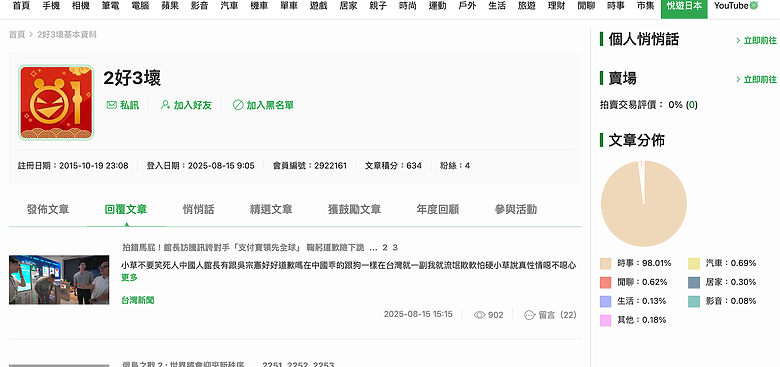Select the 回覆文章 tab

(126, 209)
